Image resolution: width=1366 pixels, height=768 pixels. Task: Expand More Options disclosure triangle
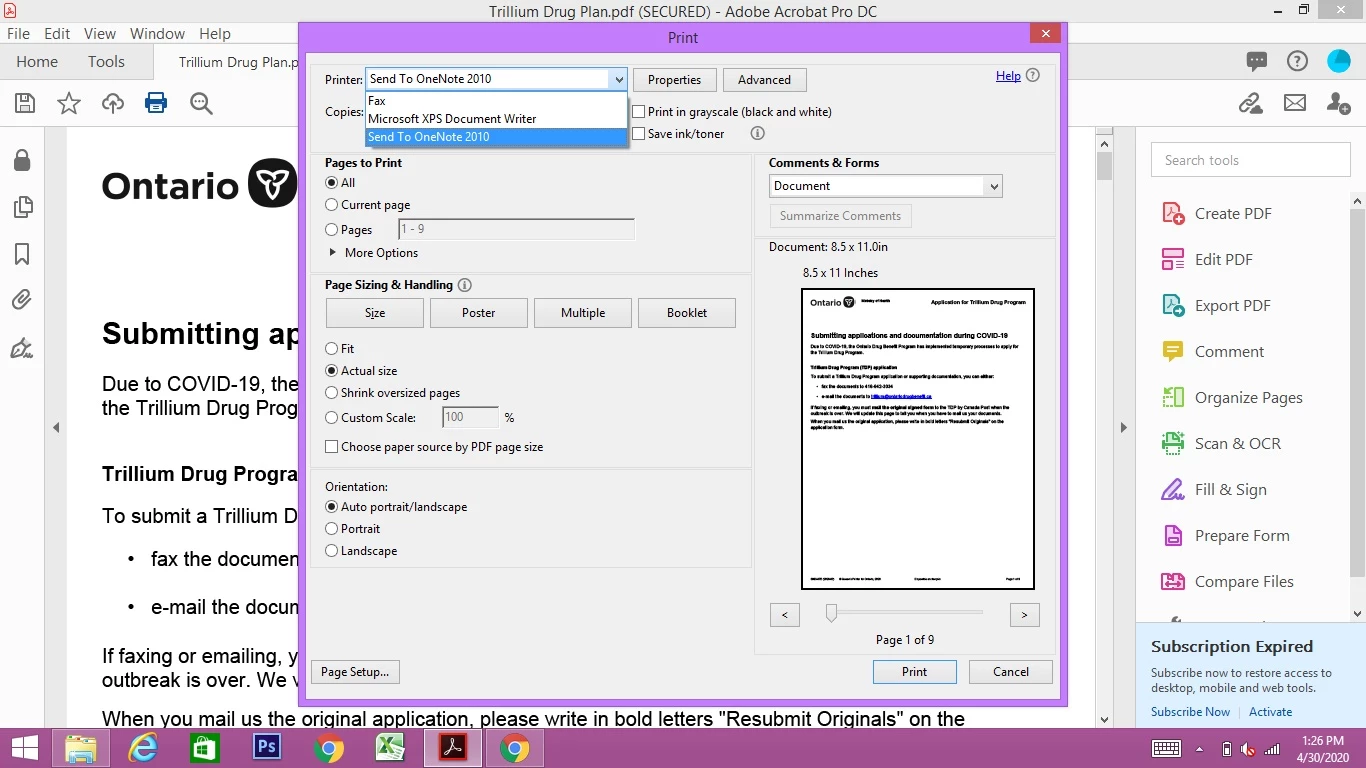click(333, 253)
